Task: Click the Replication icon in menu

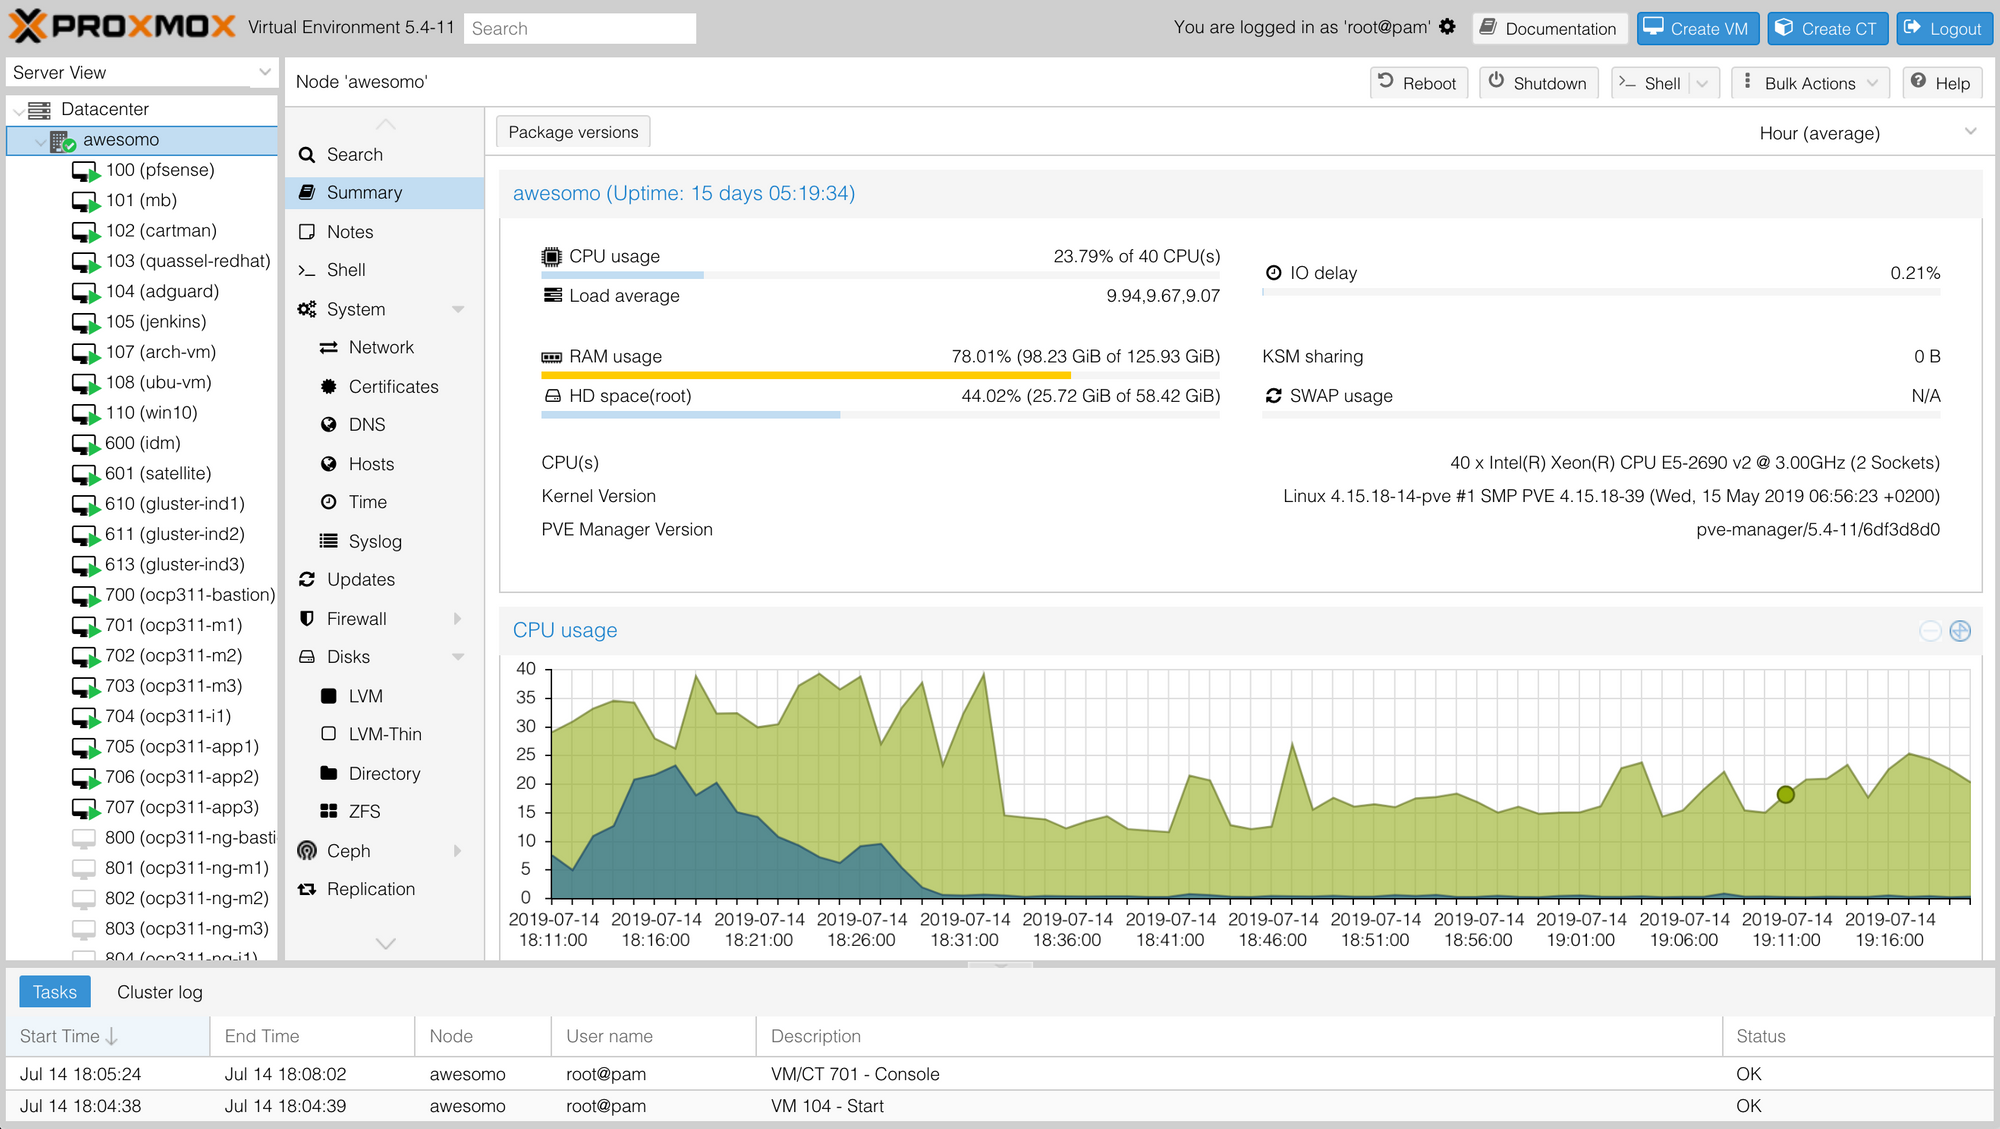Action: pos(307,889)
